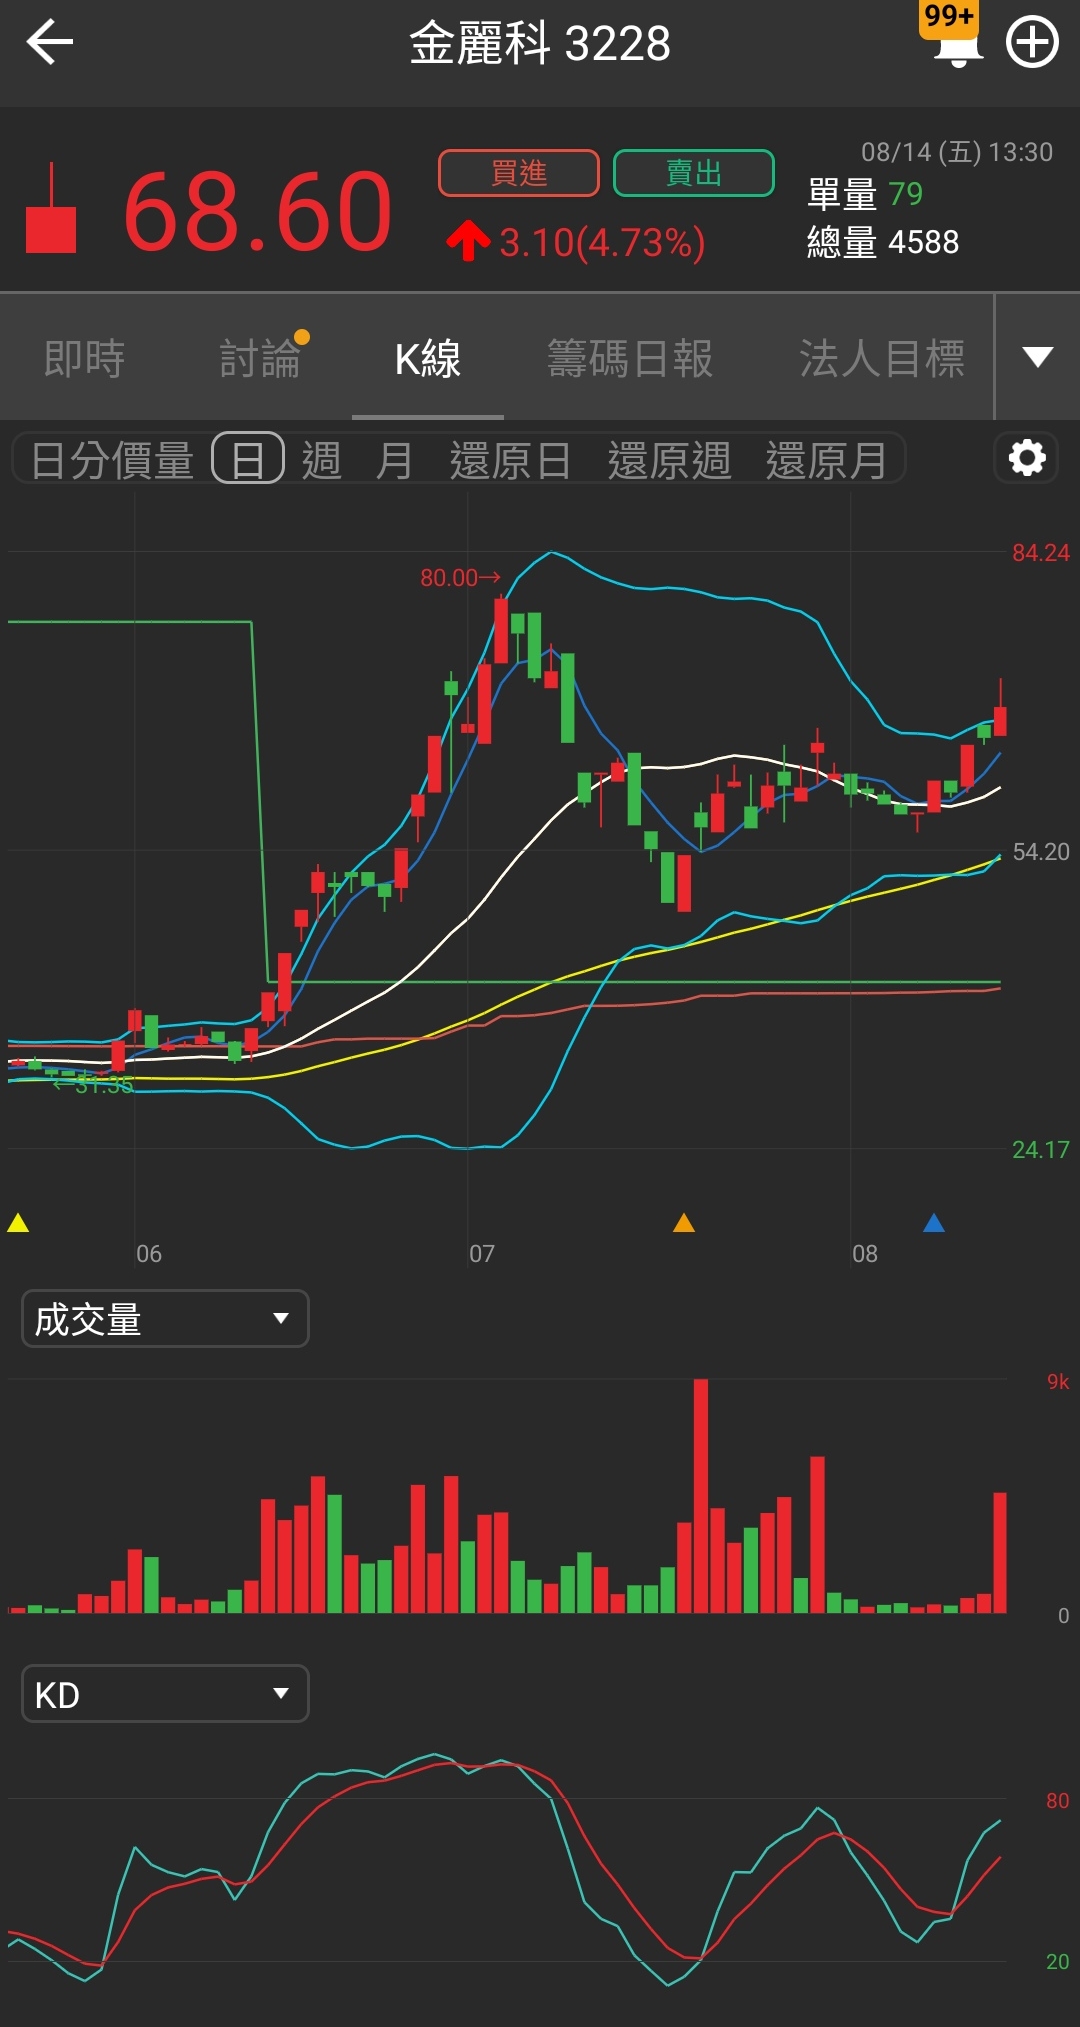
Task: Open chart settings gear icon
Action: point(1027,459)
